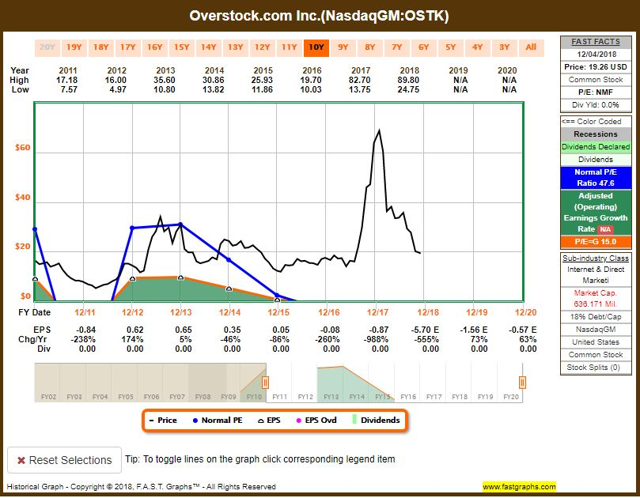Show the 3Y time range
Screen dimensions: 640x498
[504, 47]
